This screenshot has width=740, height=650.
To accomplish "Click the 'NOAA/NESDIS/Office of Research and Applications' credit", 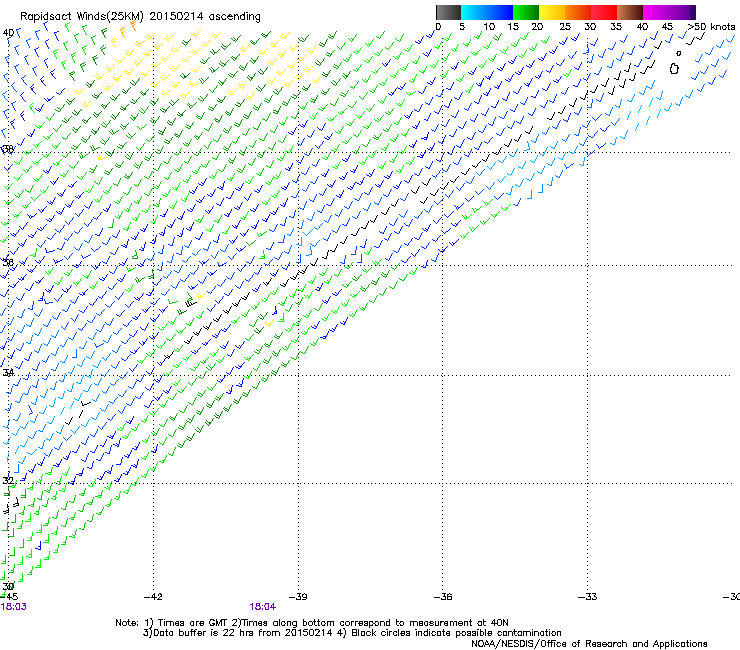I will point(589,644).
